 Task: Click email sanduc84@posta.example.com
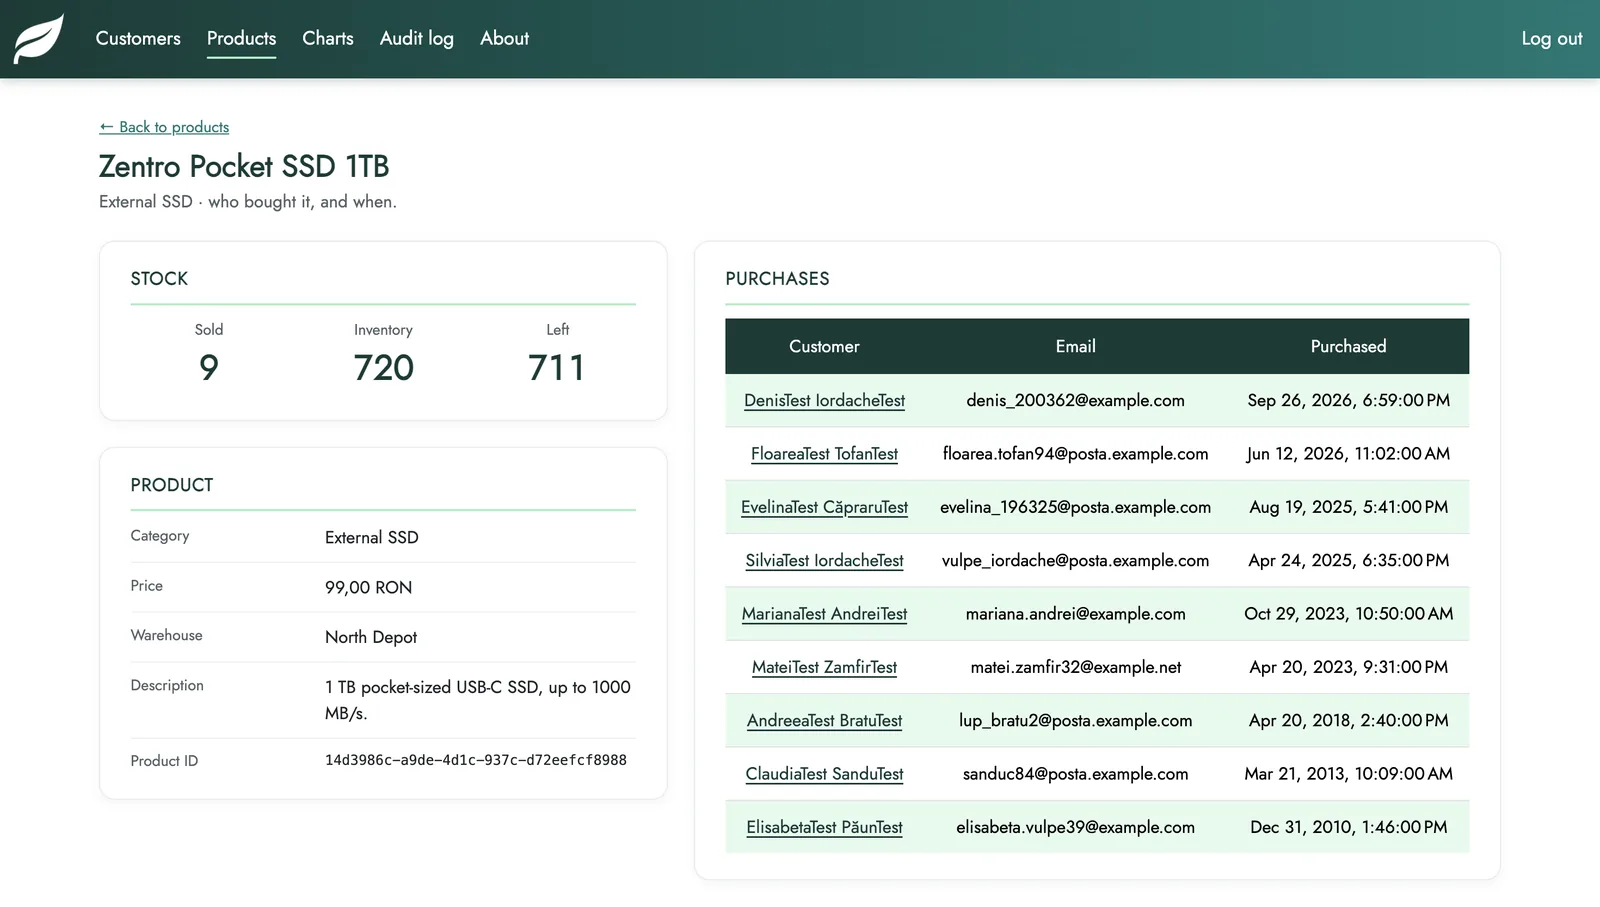click(x=1075, y=774)
